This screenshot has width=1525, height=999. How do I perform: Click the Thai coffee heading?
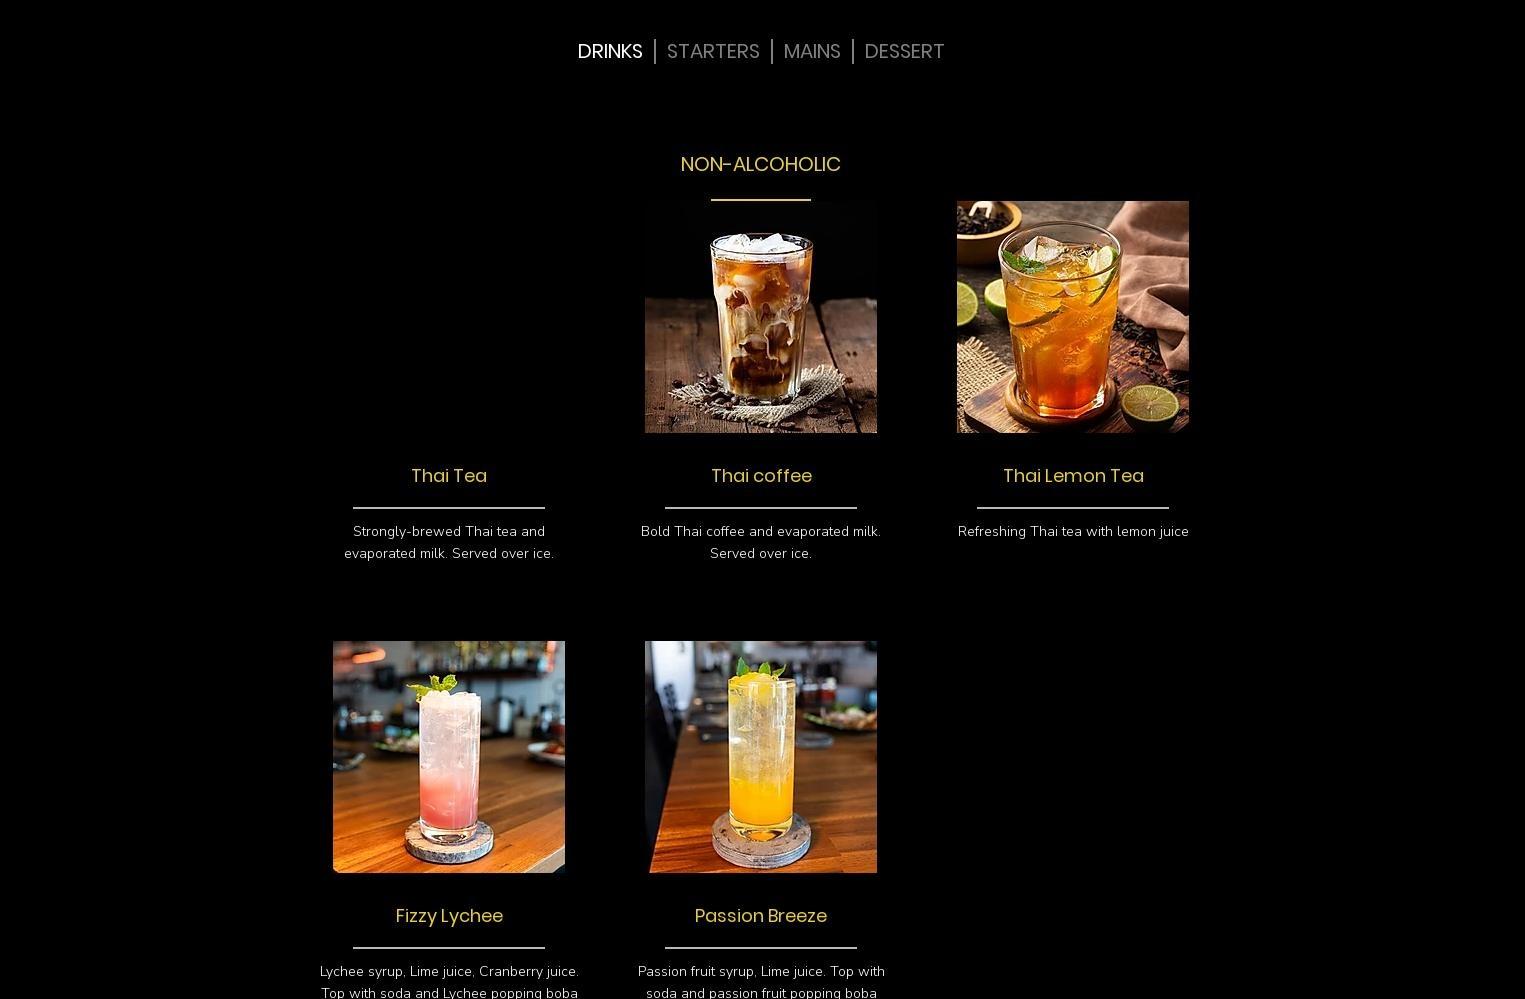(761, 476)
